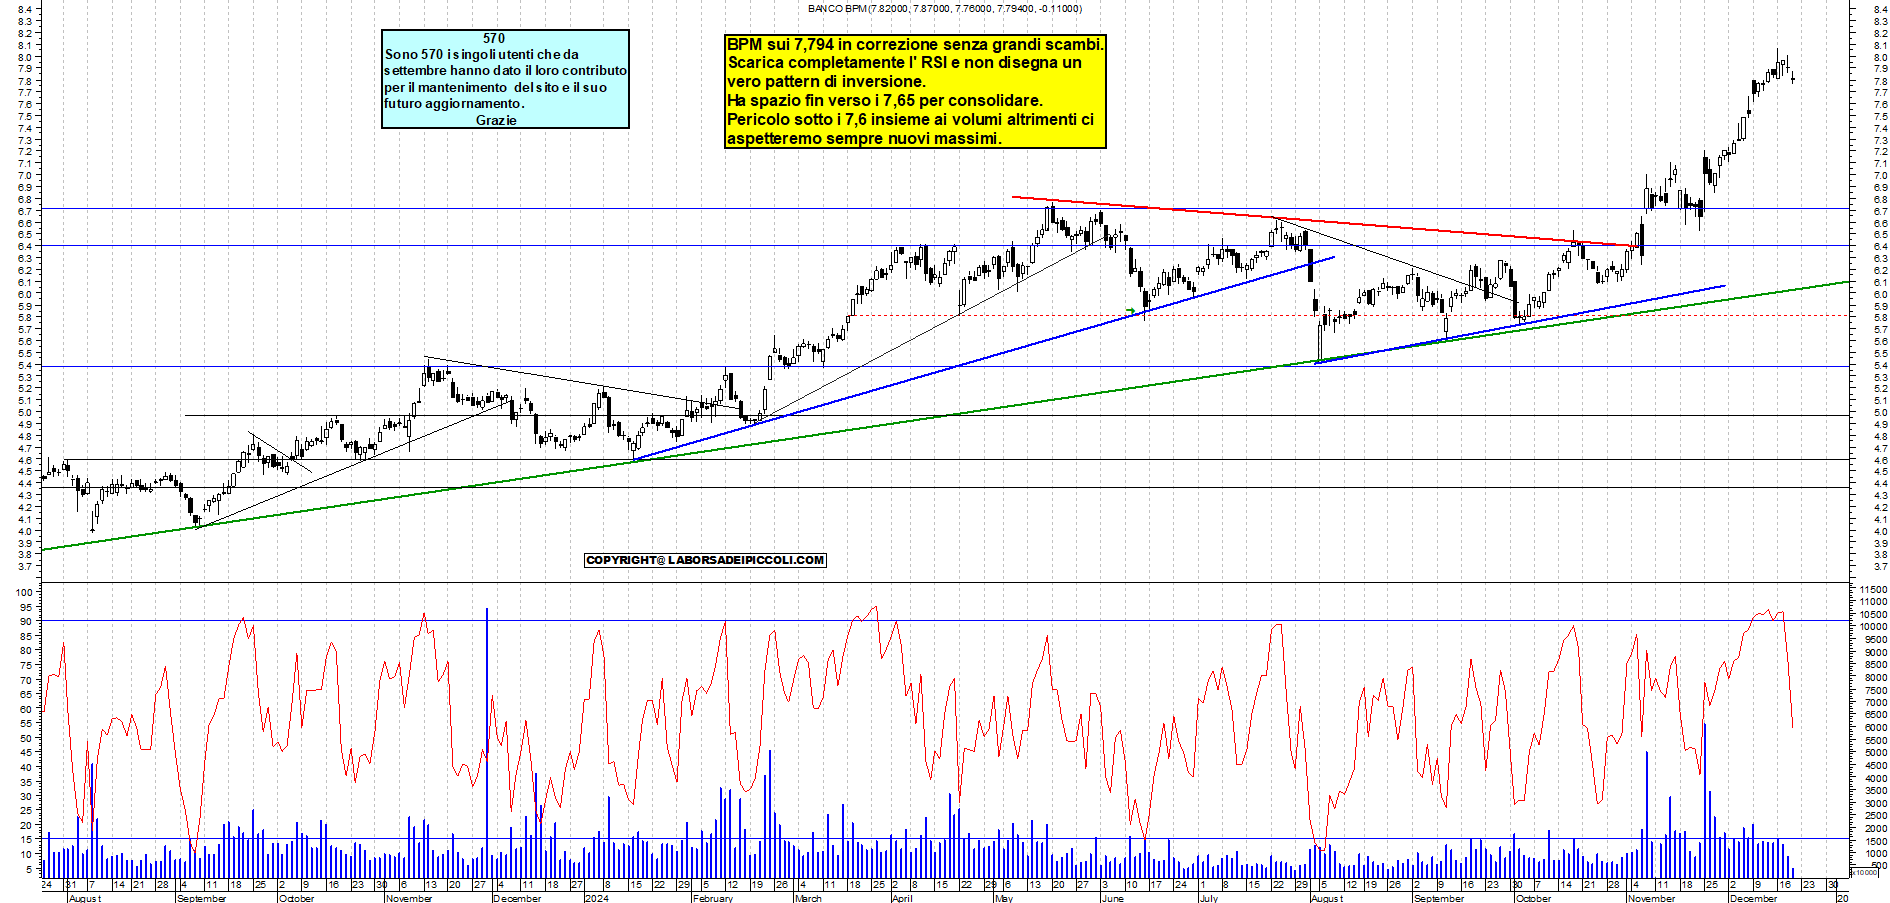Click the 'Grazie' text in cyan box
The height and width of the screenshot is (903, 1890).
tap(496, 120)
